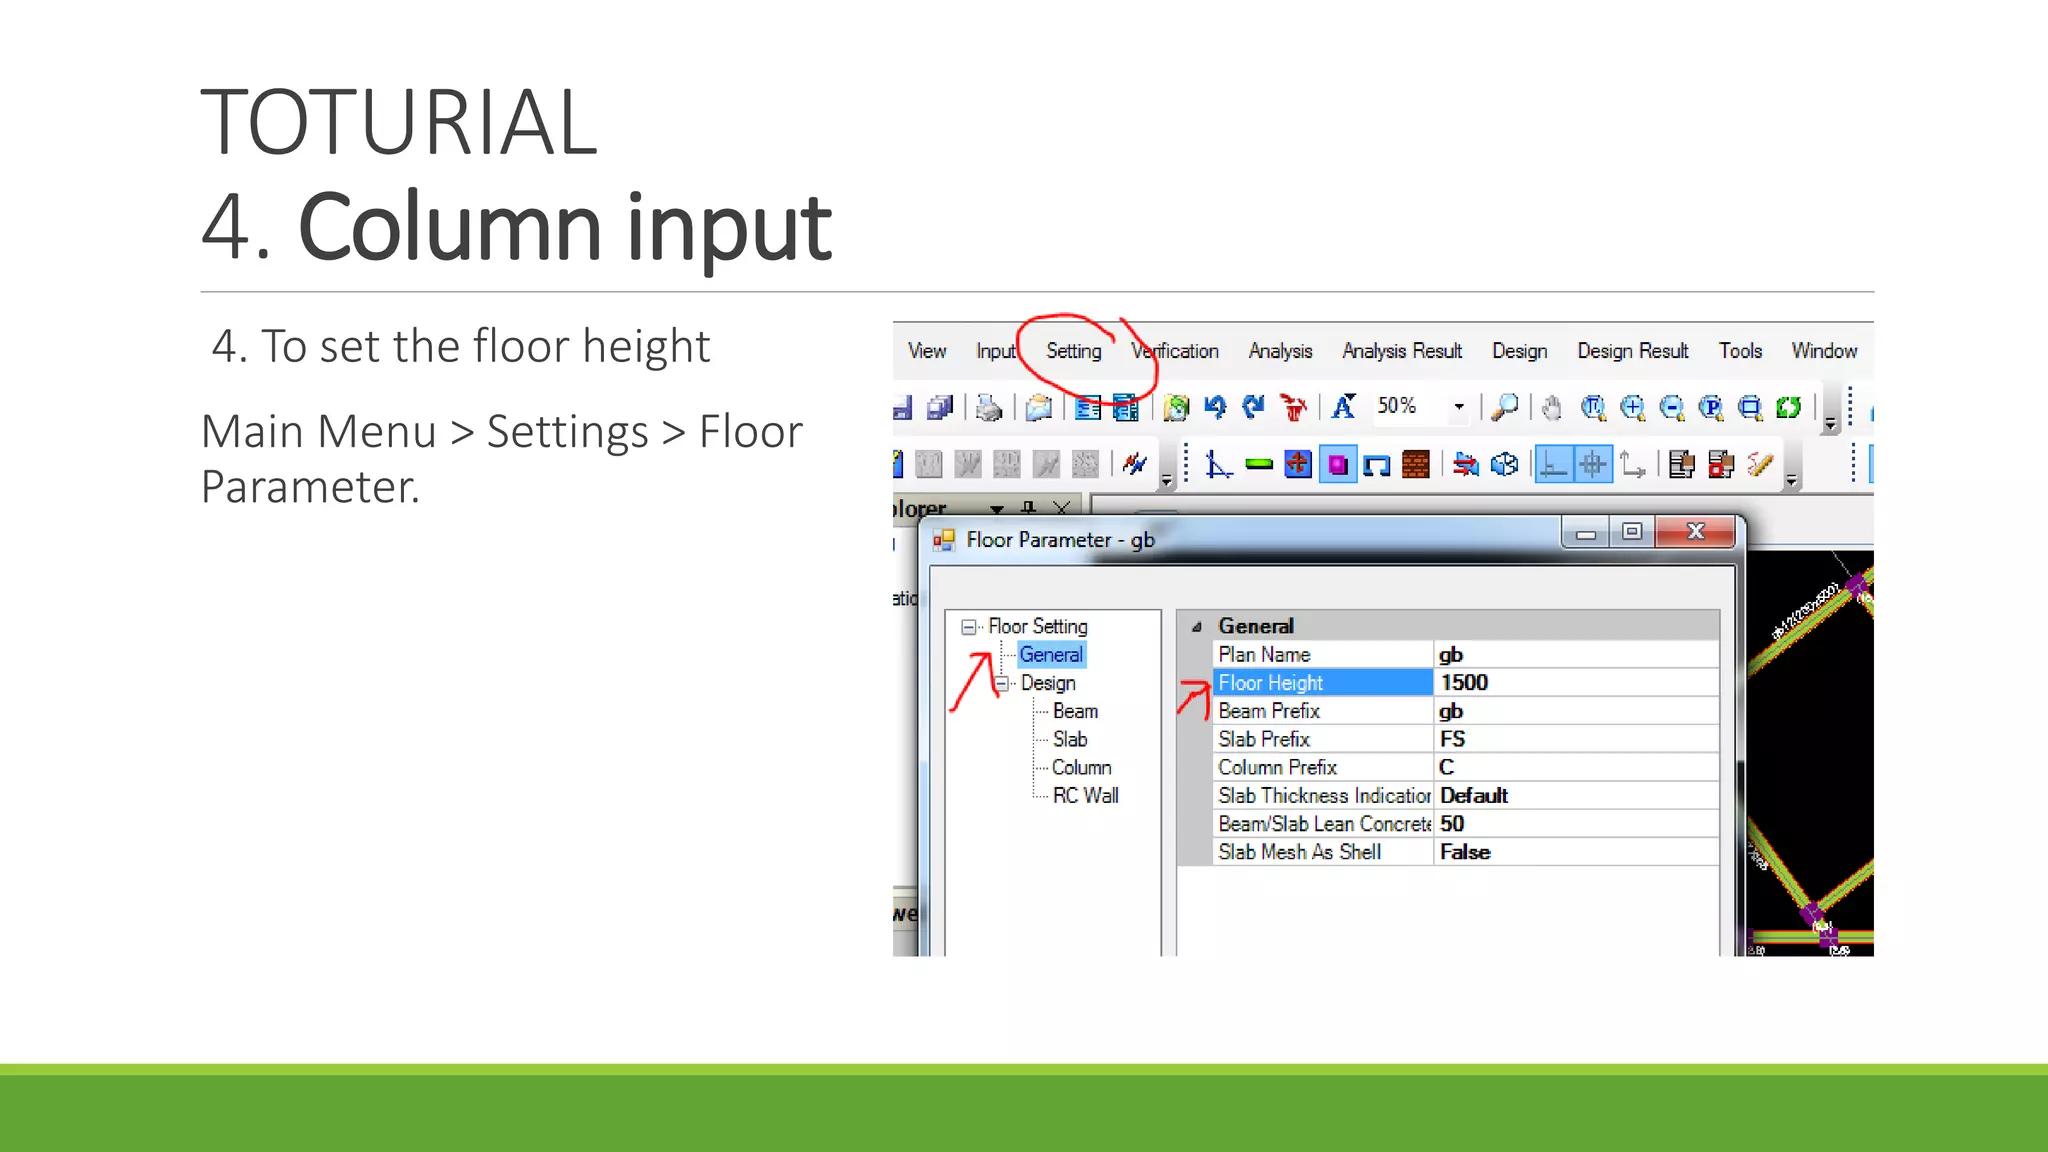The image size is (2048, 1152).
Task: Click the Zoom In magnifier icon
Action: (x=1632, y=407)
